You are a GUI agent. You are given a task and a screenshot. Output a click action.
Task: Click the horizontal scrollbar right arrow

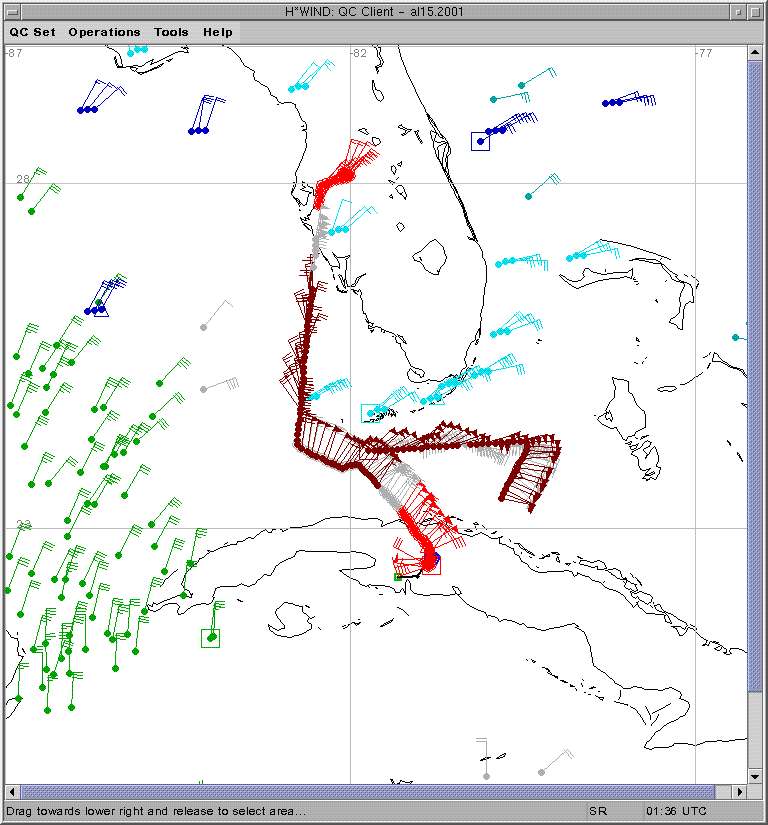(x=741, y=792)
